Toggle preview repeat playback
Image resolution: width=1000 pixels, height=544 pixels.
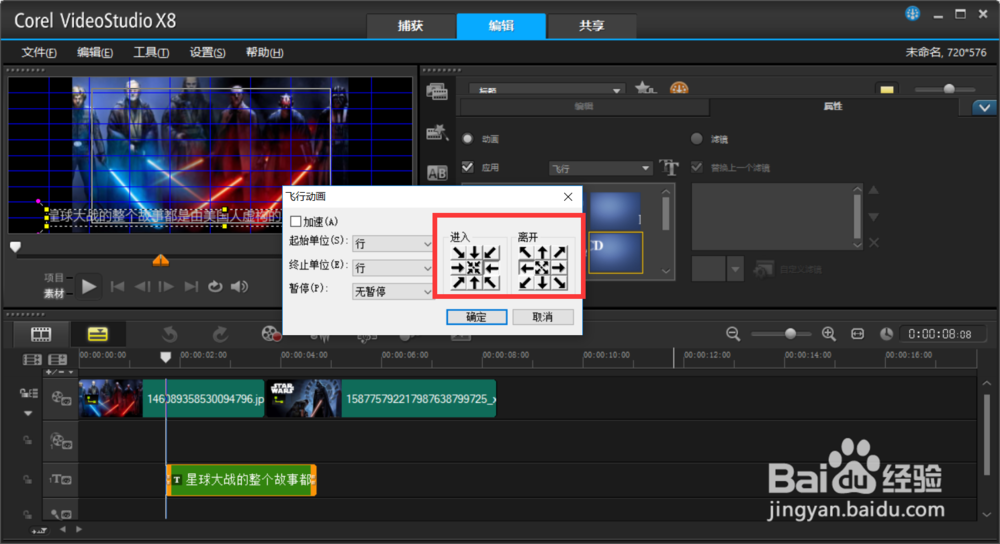[x=215, y=286]
